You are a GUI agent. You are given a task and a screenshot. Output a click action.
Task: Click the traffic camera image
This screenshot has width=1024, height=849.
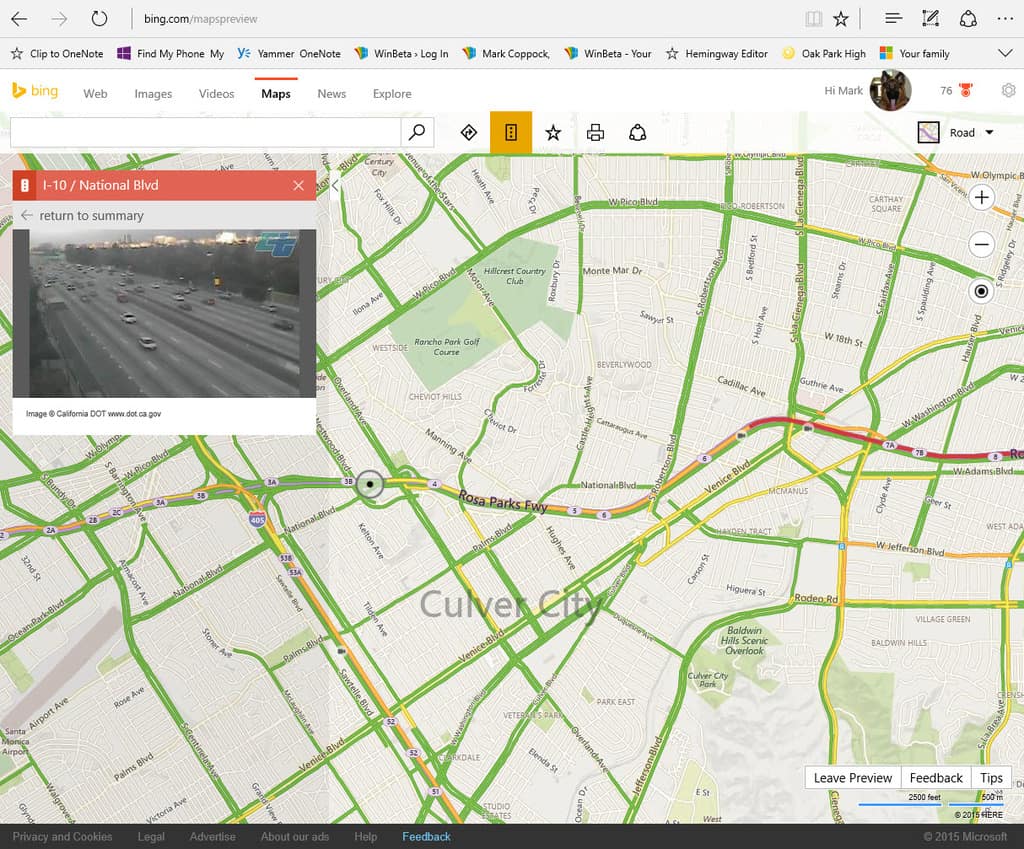click(165, 313)
